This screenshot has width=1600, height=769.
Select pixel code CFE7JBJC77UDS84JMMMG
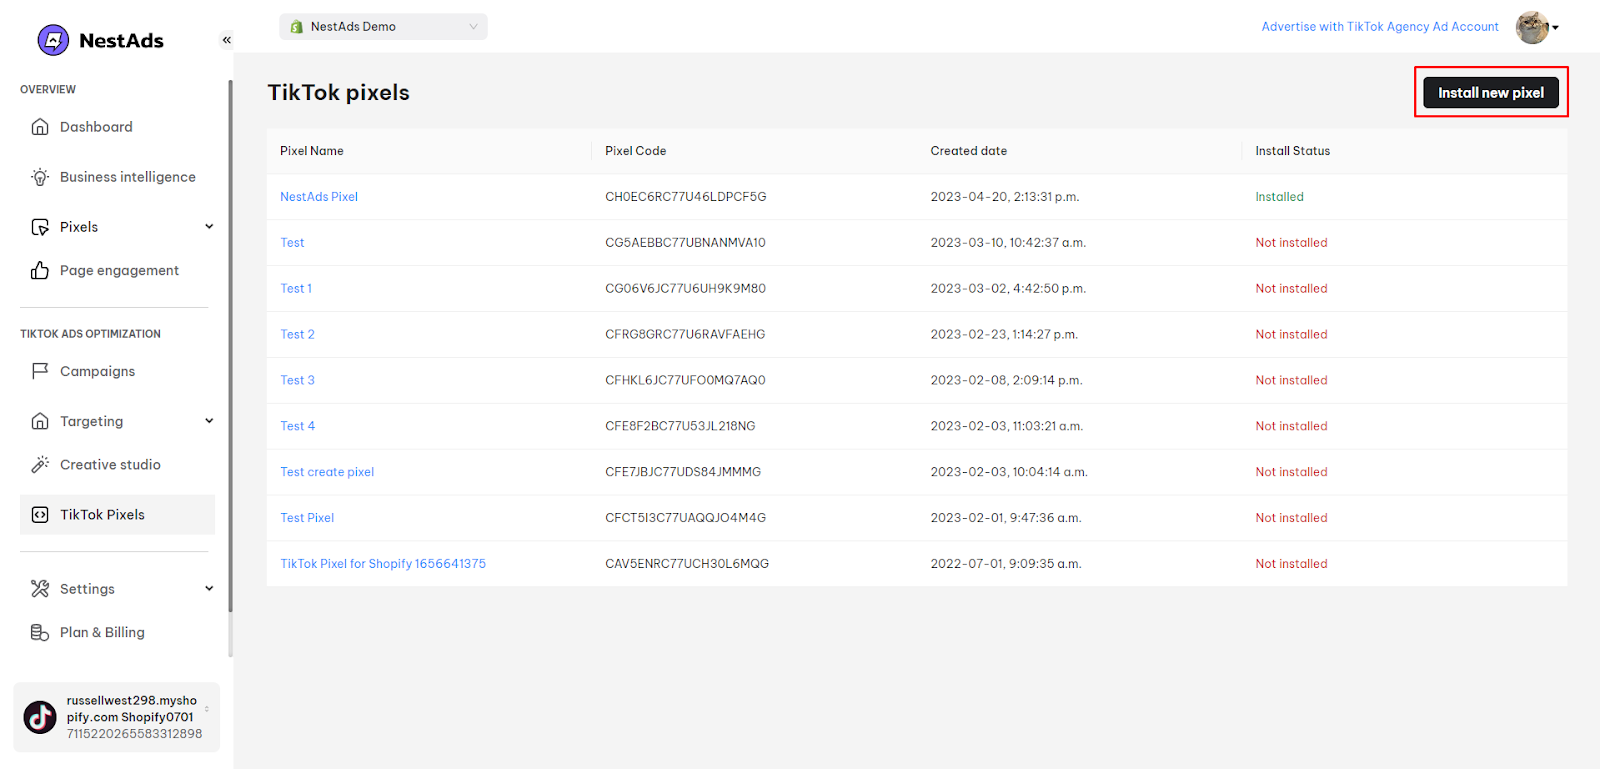point(683,472)
